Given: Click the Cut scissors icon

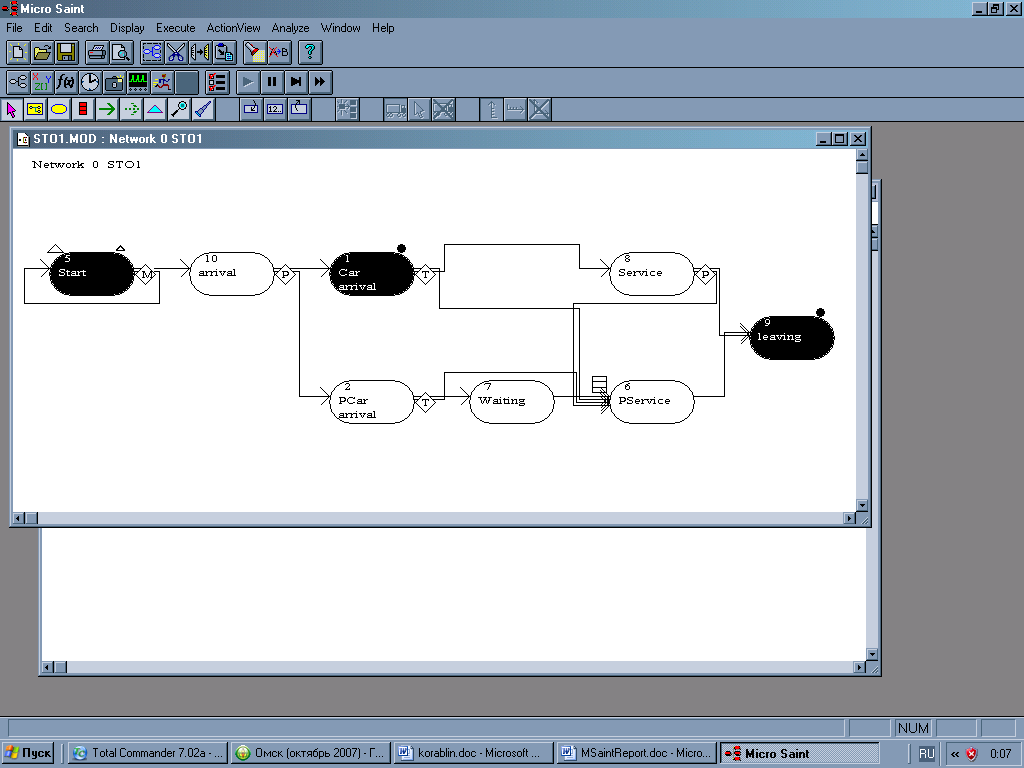Looking at the screenshot, I should [x=176, y=52].
